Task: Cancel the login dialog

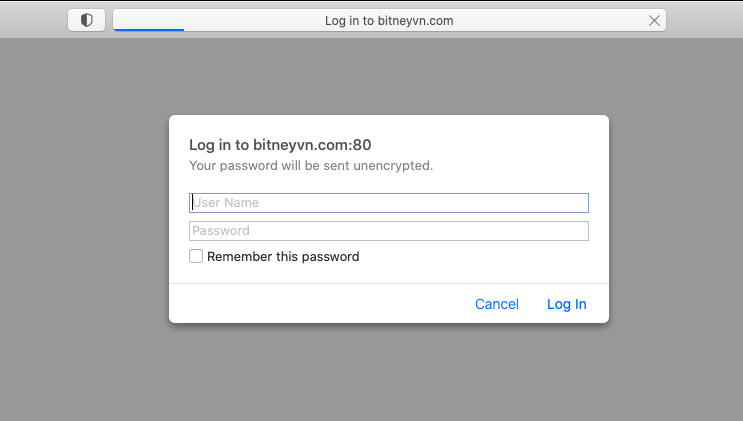Action: 496,304
